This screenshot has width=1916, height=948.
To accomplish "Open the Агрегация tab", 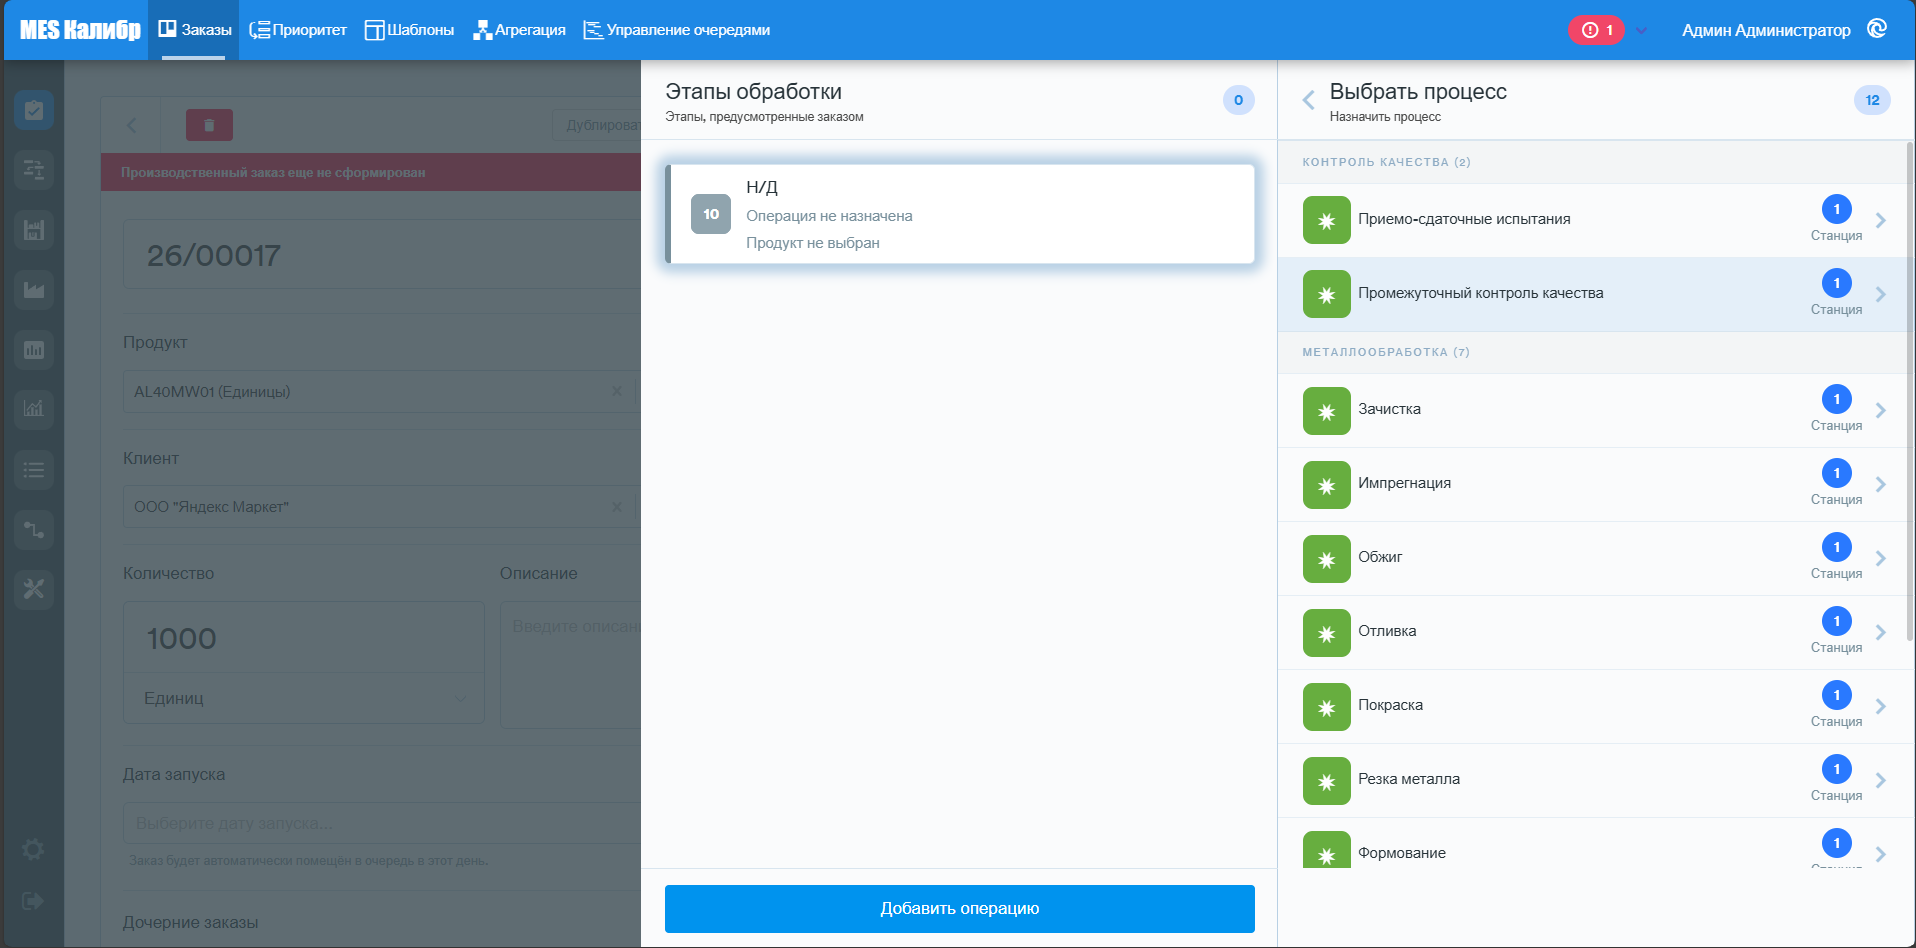I will click(x=519, y=30).
